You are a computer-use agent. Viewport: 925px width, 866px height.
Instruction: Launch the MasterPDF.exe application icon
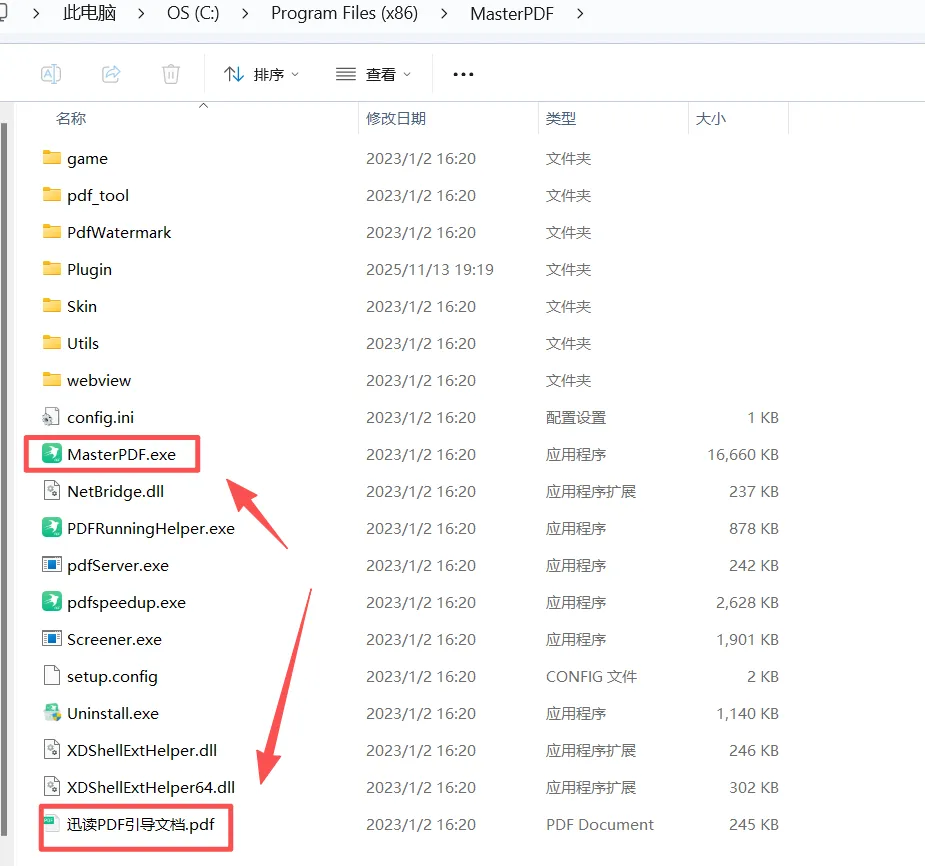click(52, 453)
